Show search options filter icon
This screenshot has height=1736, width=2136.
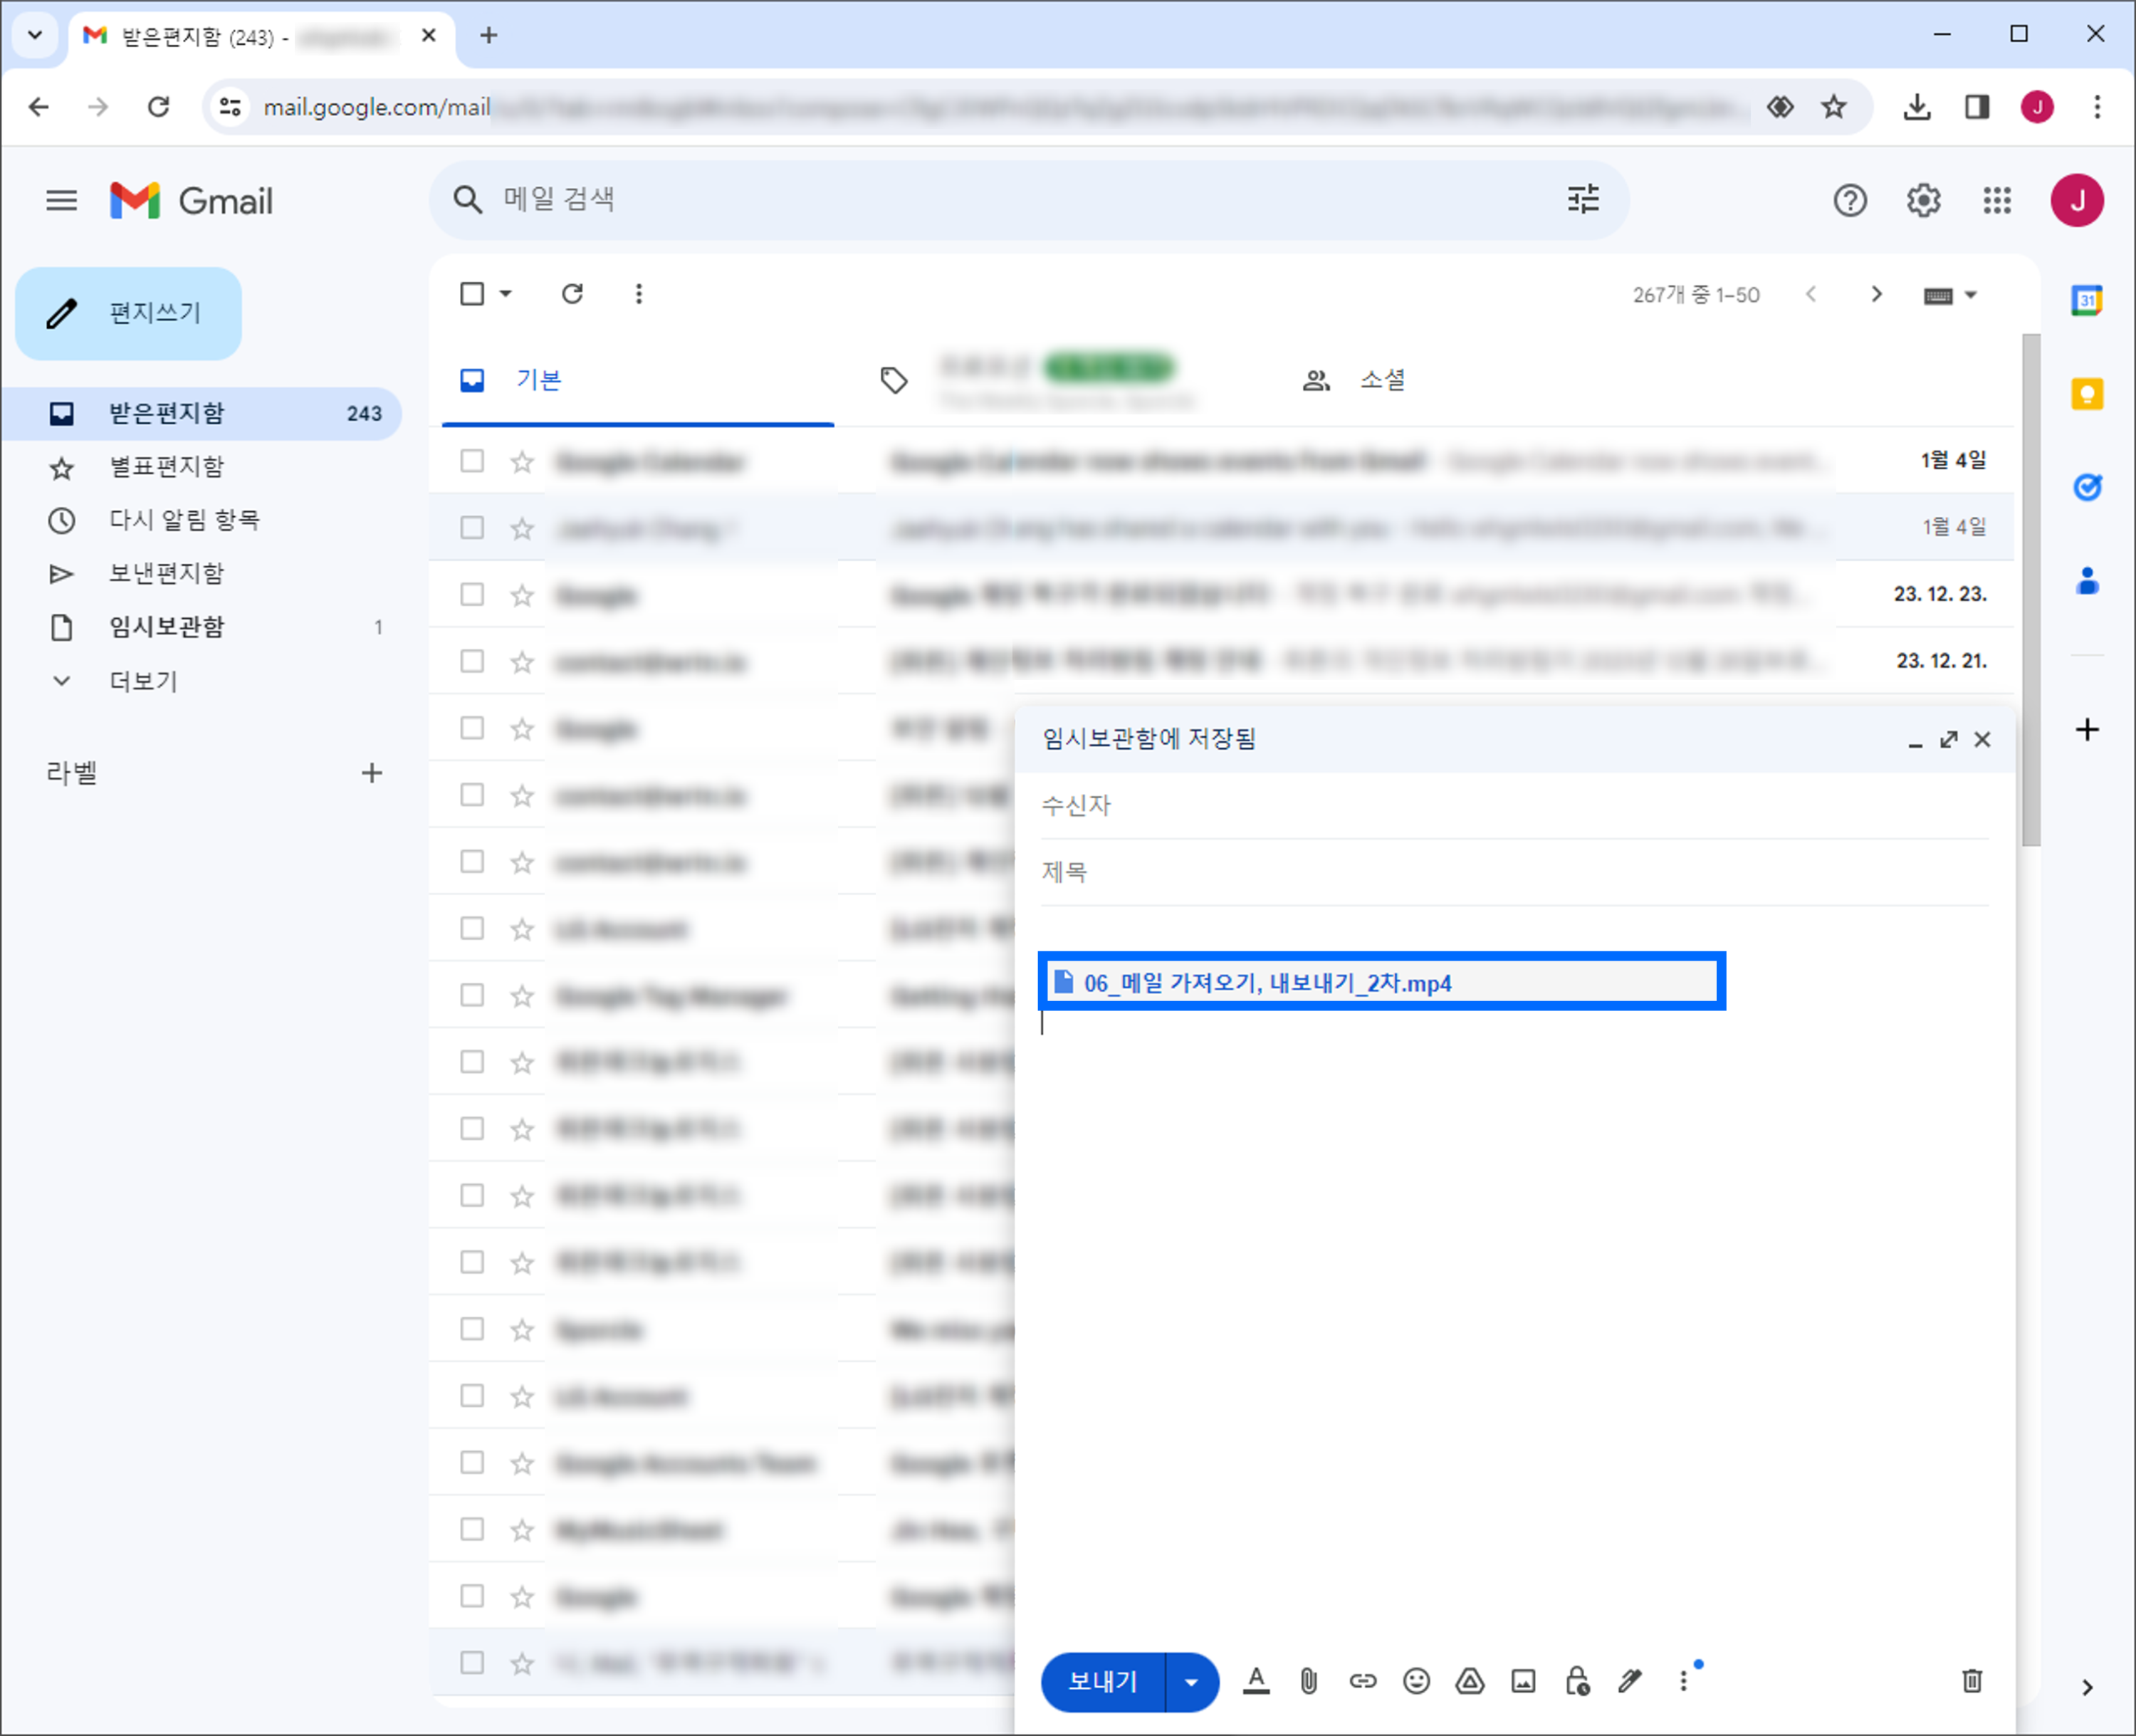tap(1582, 200)
